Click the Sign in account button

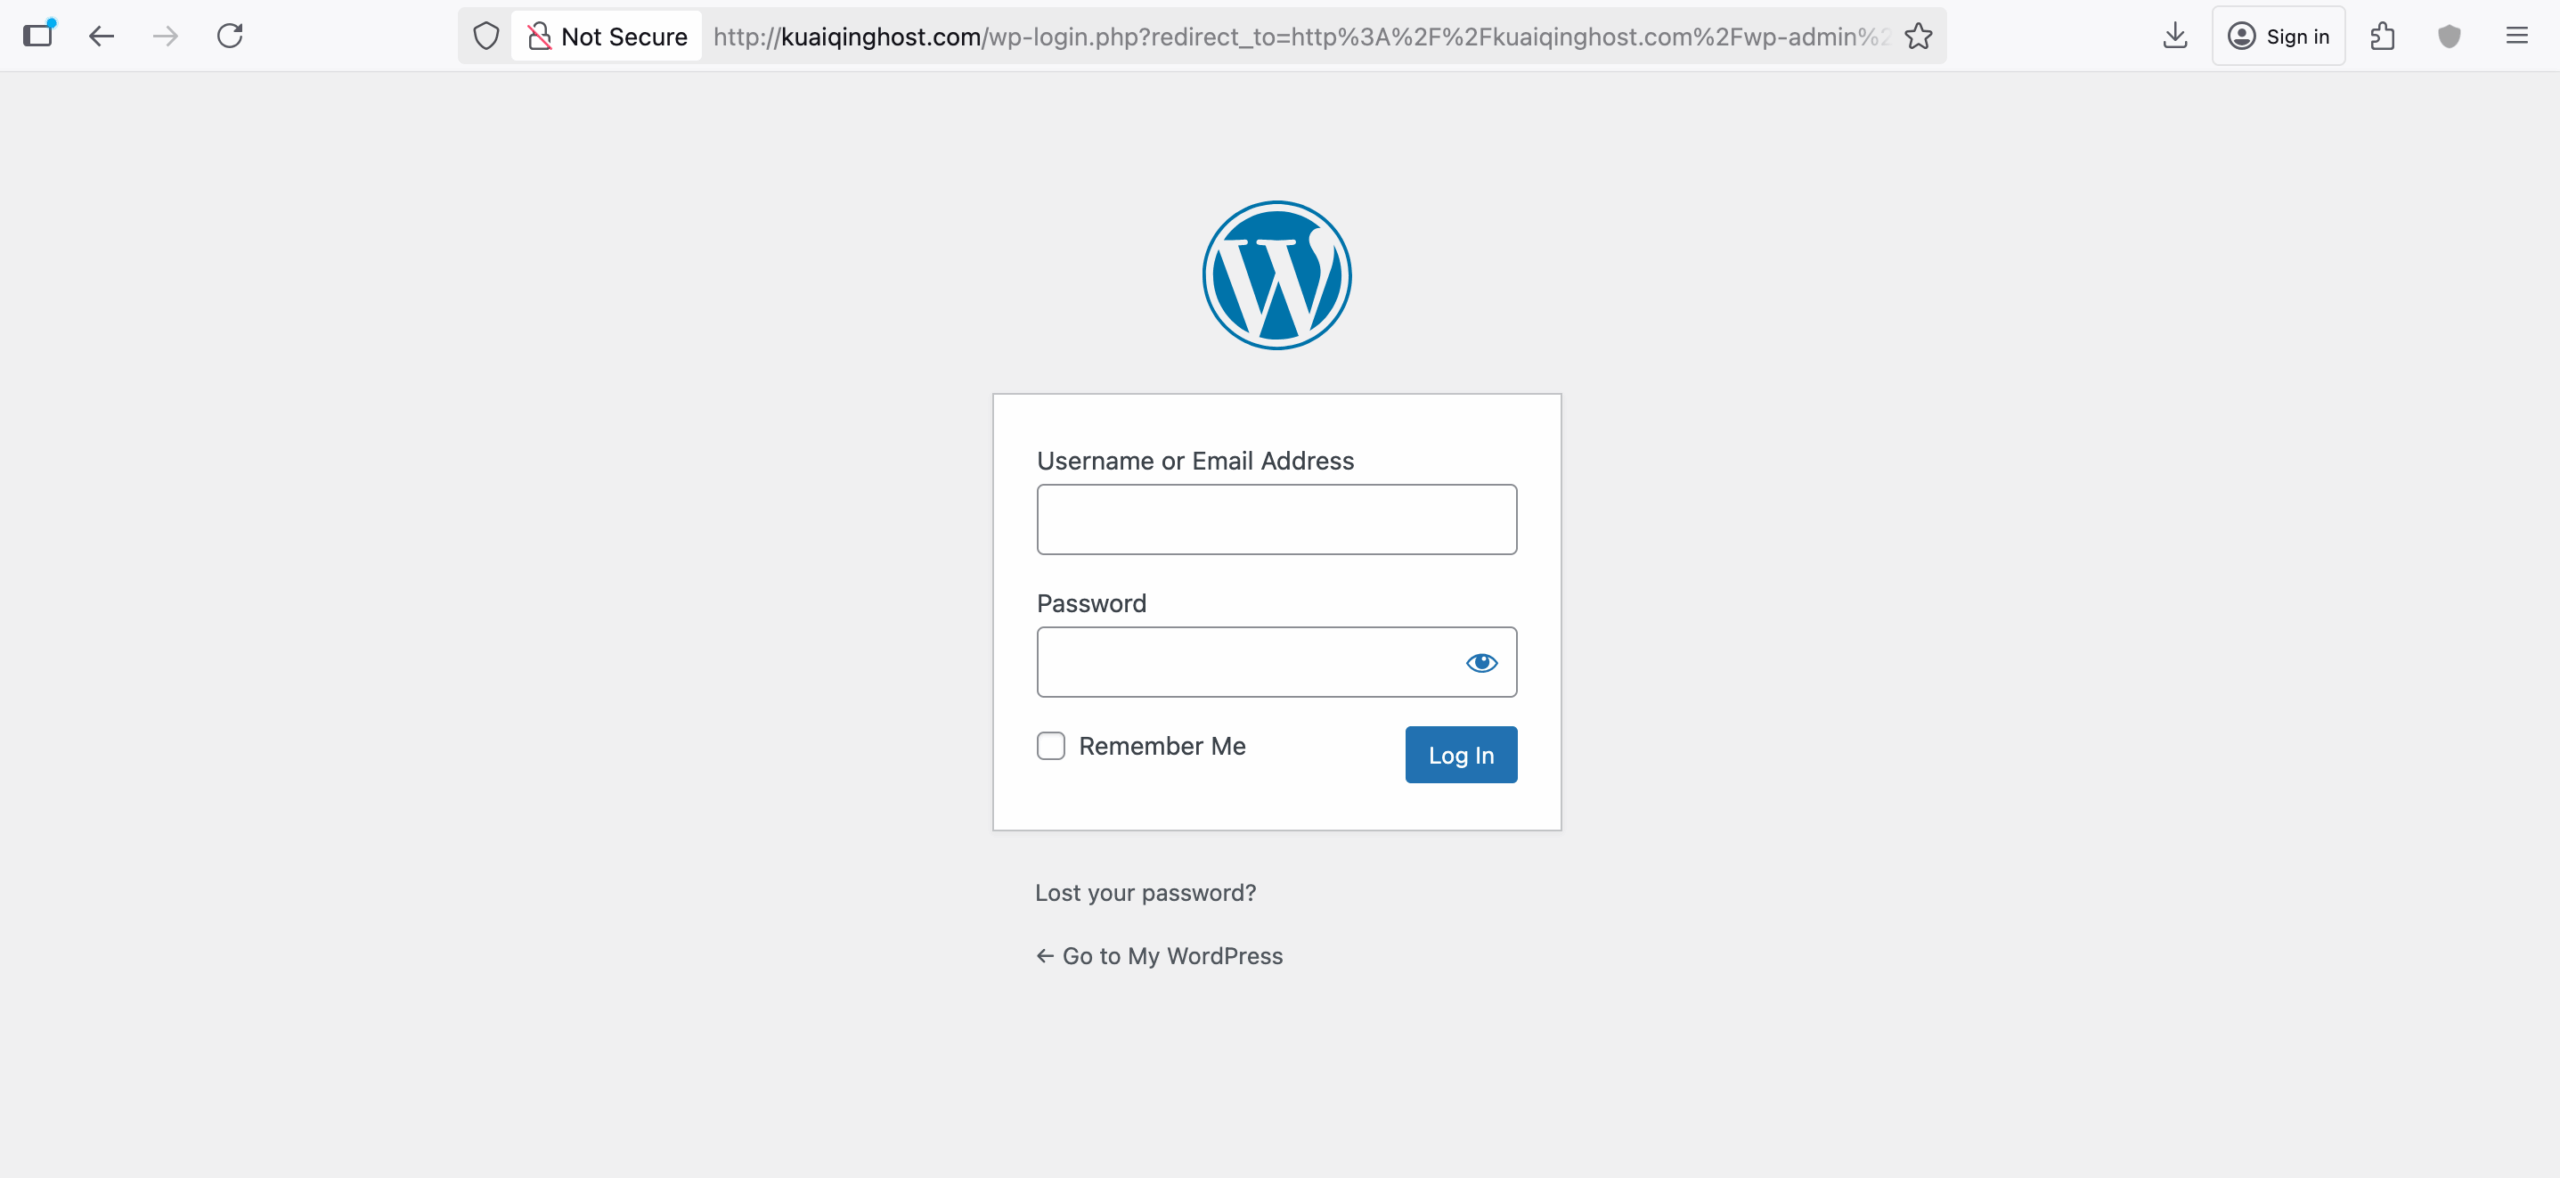click(x=2278, y=37)
